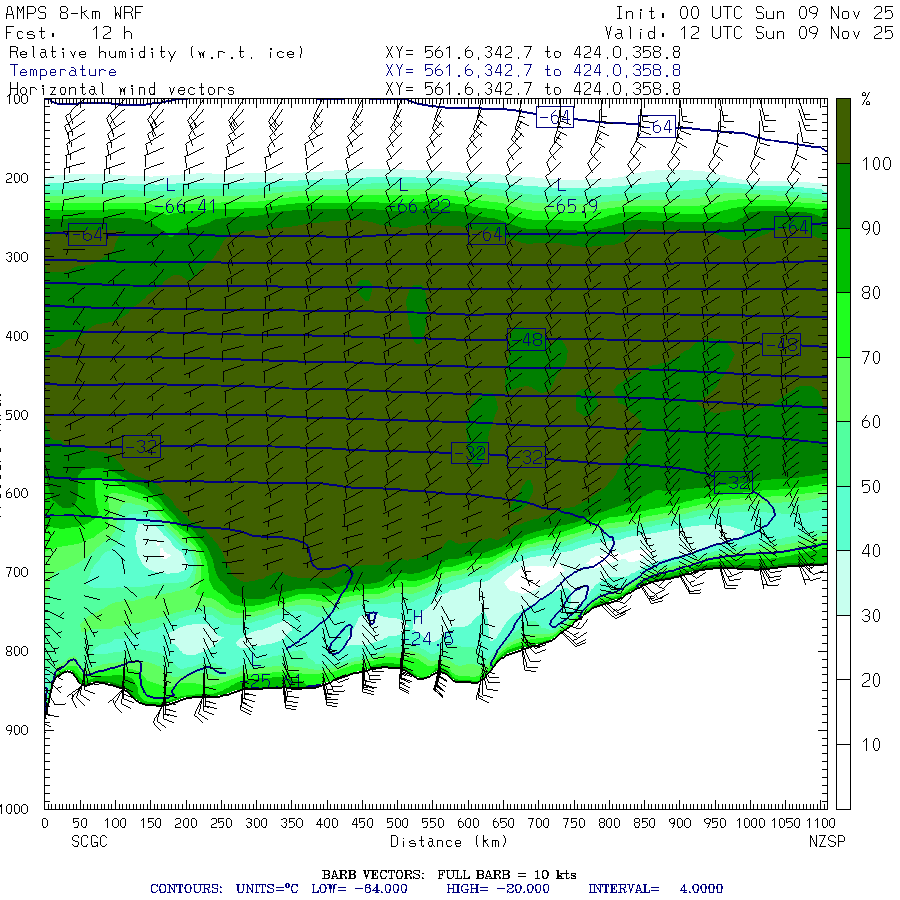Click the blue 'Temperature' field label

(x=63, y=71)
